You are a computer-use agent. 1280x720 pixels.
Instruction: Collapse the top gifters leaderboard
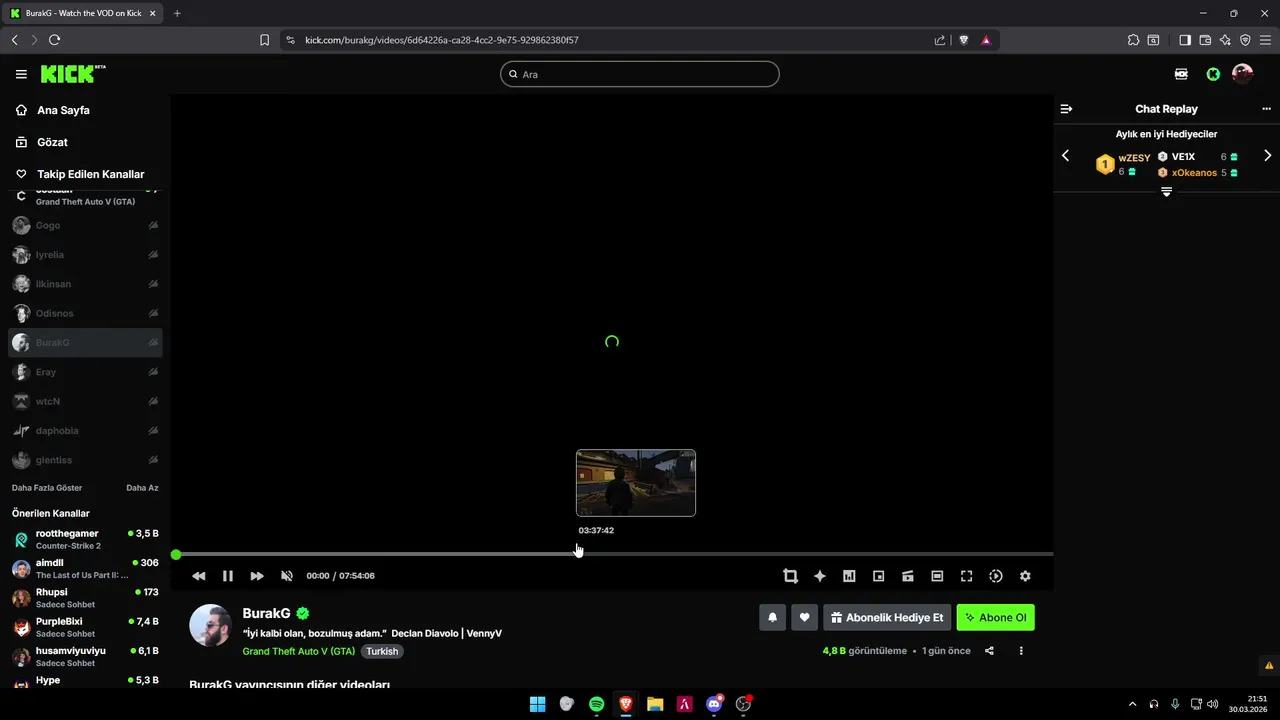click(x=1166, y=191)
